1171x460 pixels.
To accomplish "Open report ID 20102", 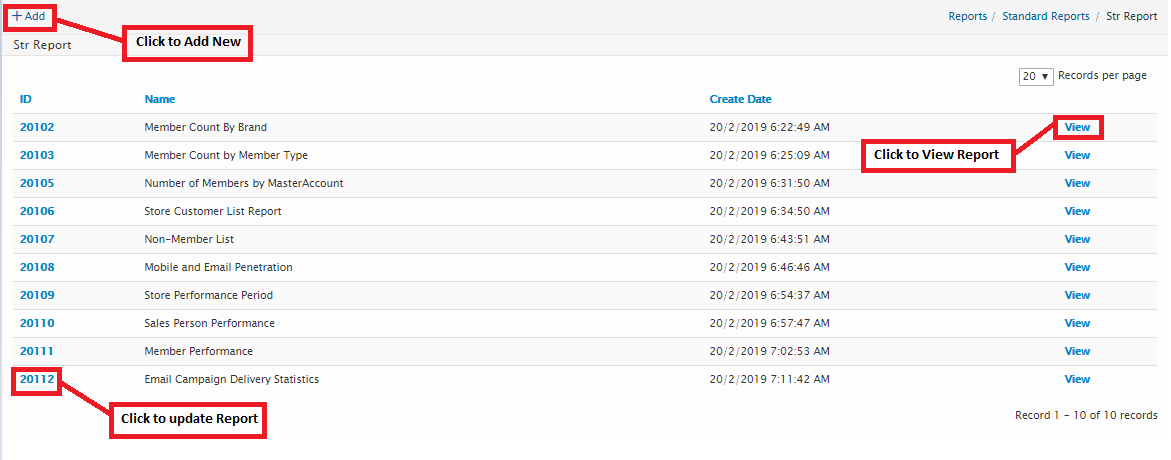I will pos(37,127).
